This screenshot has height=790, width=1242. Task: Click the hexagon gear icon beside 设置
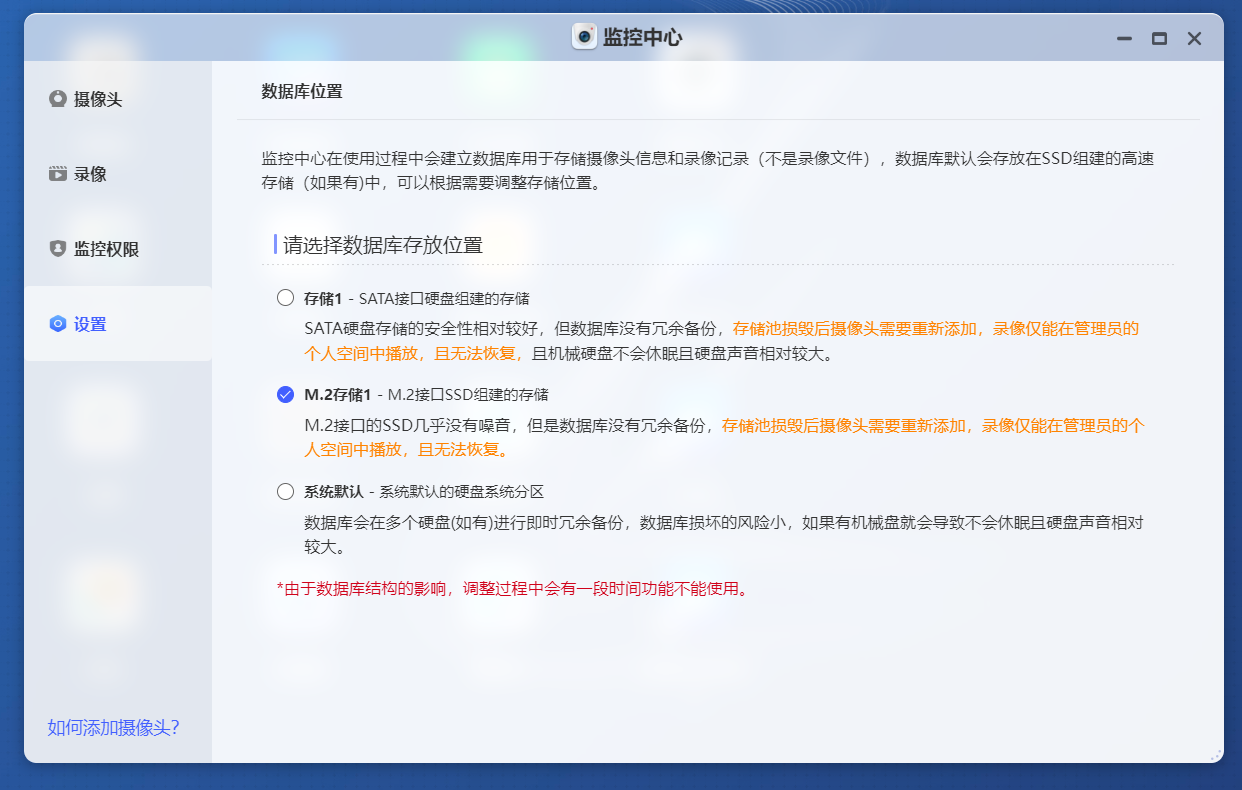coord(58,324)
